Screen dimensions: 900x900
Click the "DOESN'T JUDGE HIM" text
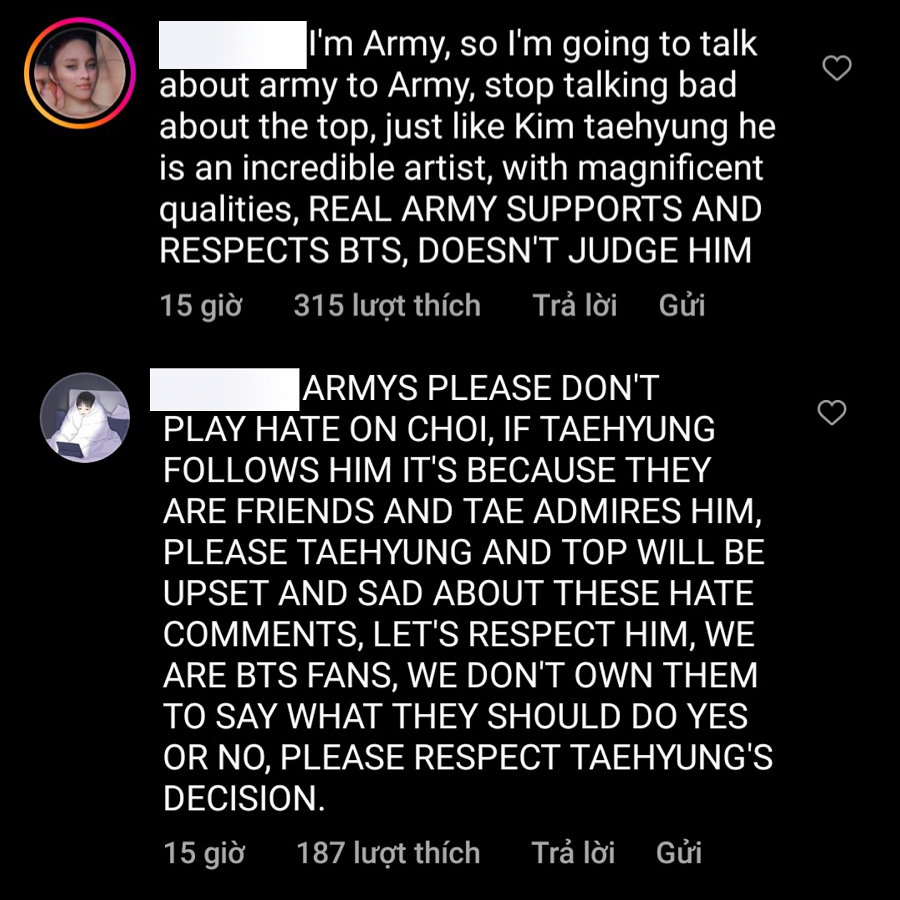click(x=584, y=250)
